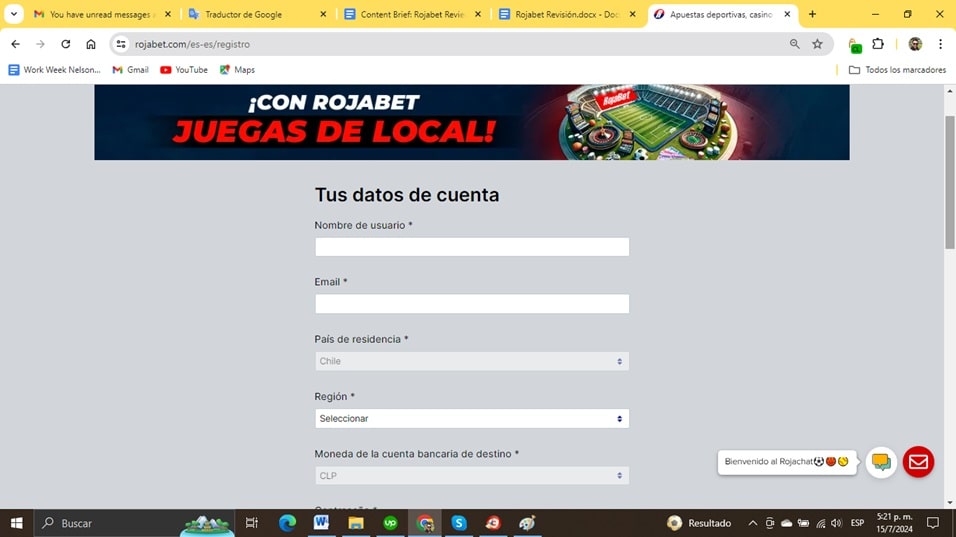Switch to the Rojabet Revisión.docx tab

pos(568,14)
